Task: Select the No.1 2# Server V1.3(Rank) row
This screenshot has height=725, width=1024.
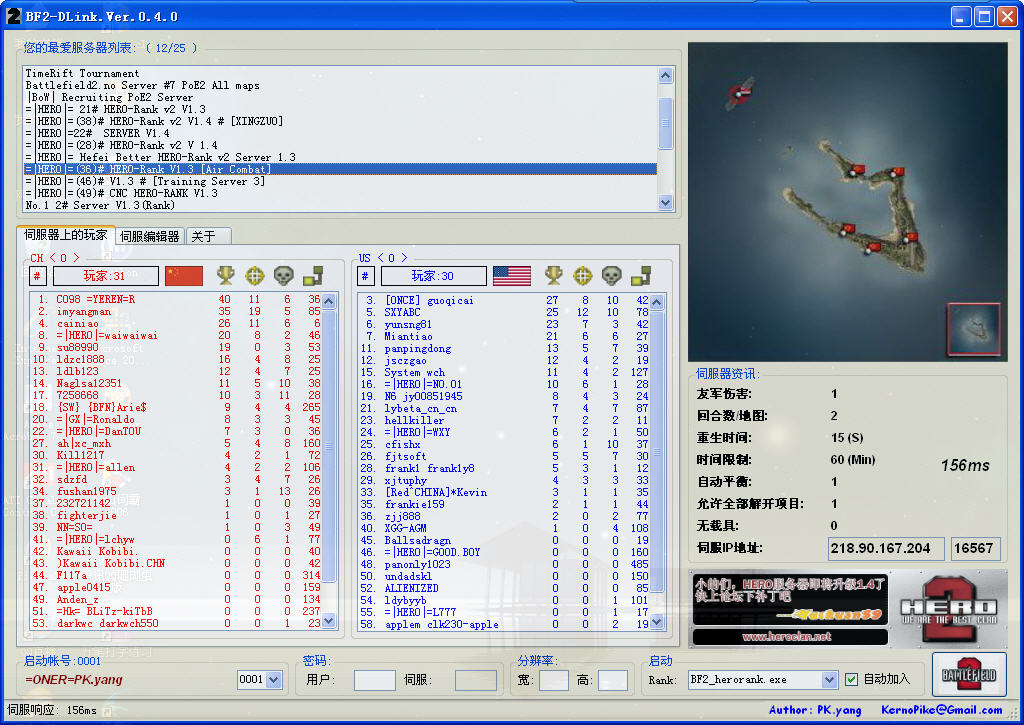Action: (340, 205)
